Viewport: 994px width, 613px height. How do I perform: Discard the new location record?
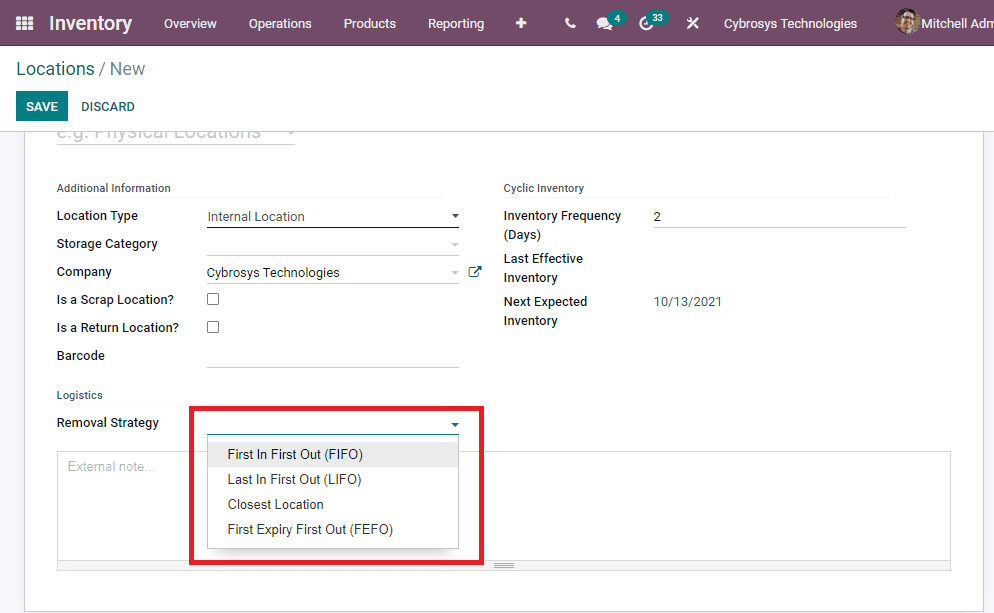point(107,106)
